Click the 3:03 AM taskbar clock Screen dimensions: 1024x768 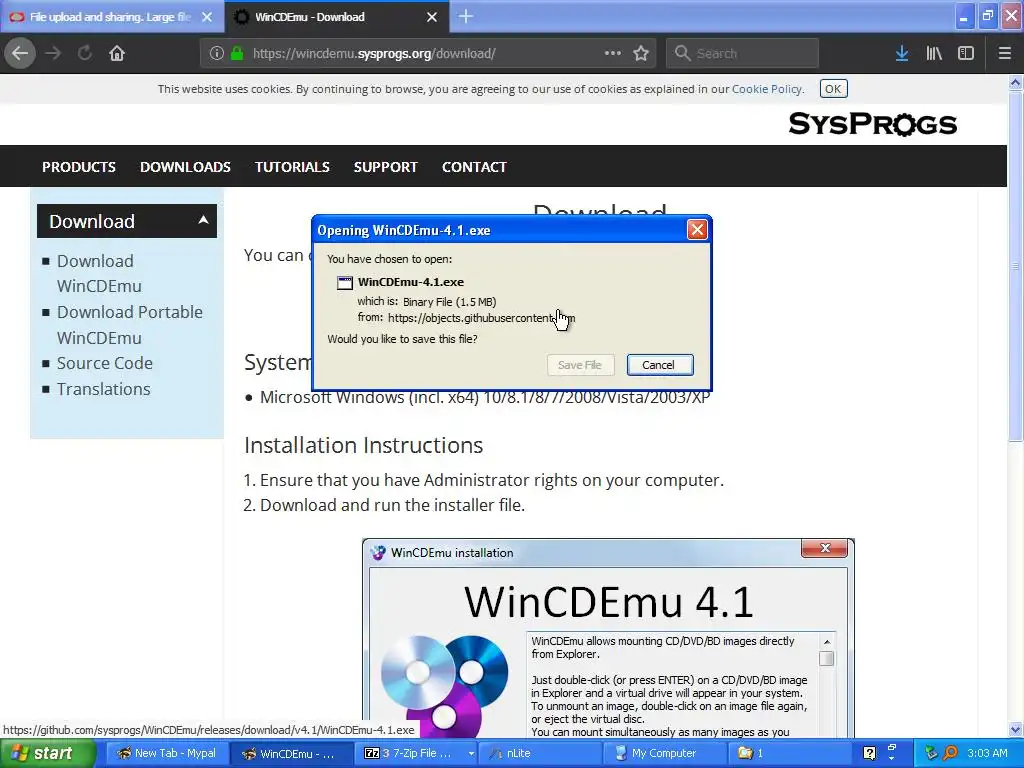click(x=987, y=754)
